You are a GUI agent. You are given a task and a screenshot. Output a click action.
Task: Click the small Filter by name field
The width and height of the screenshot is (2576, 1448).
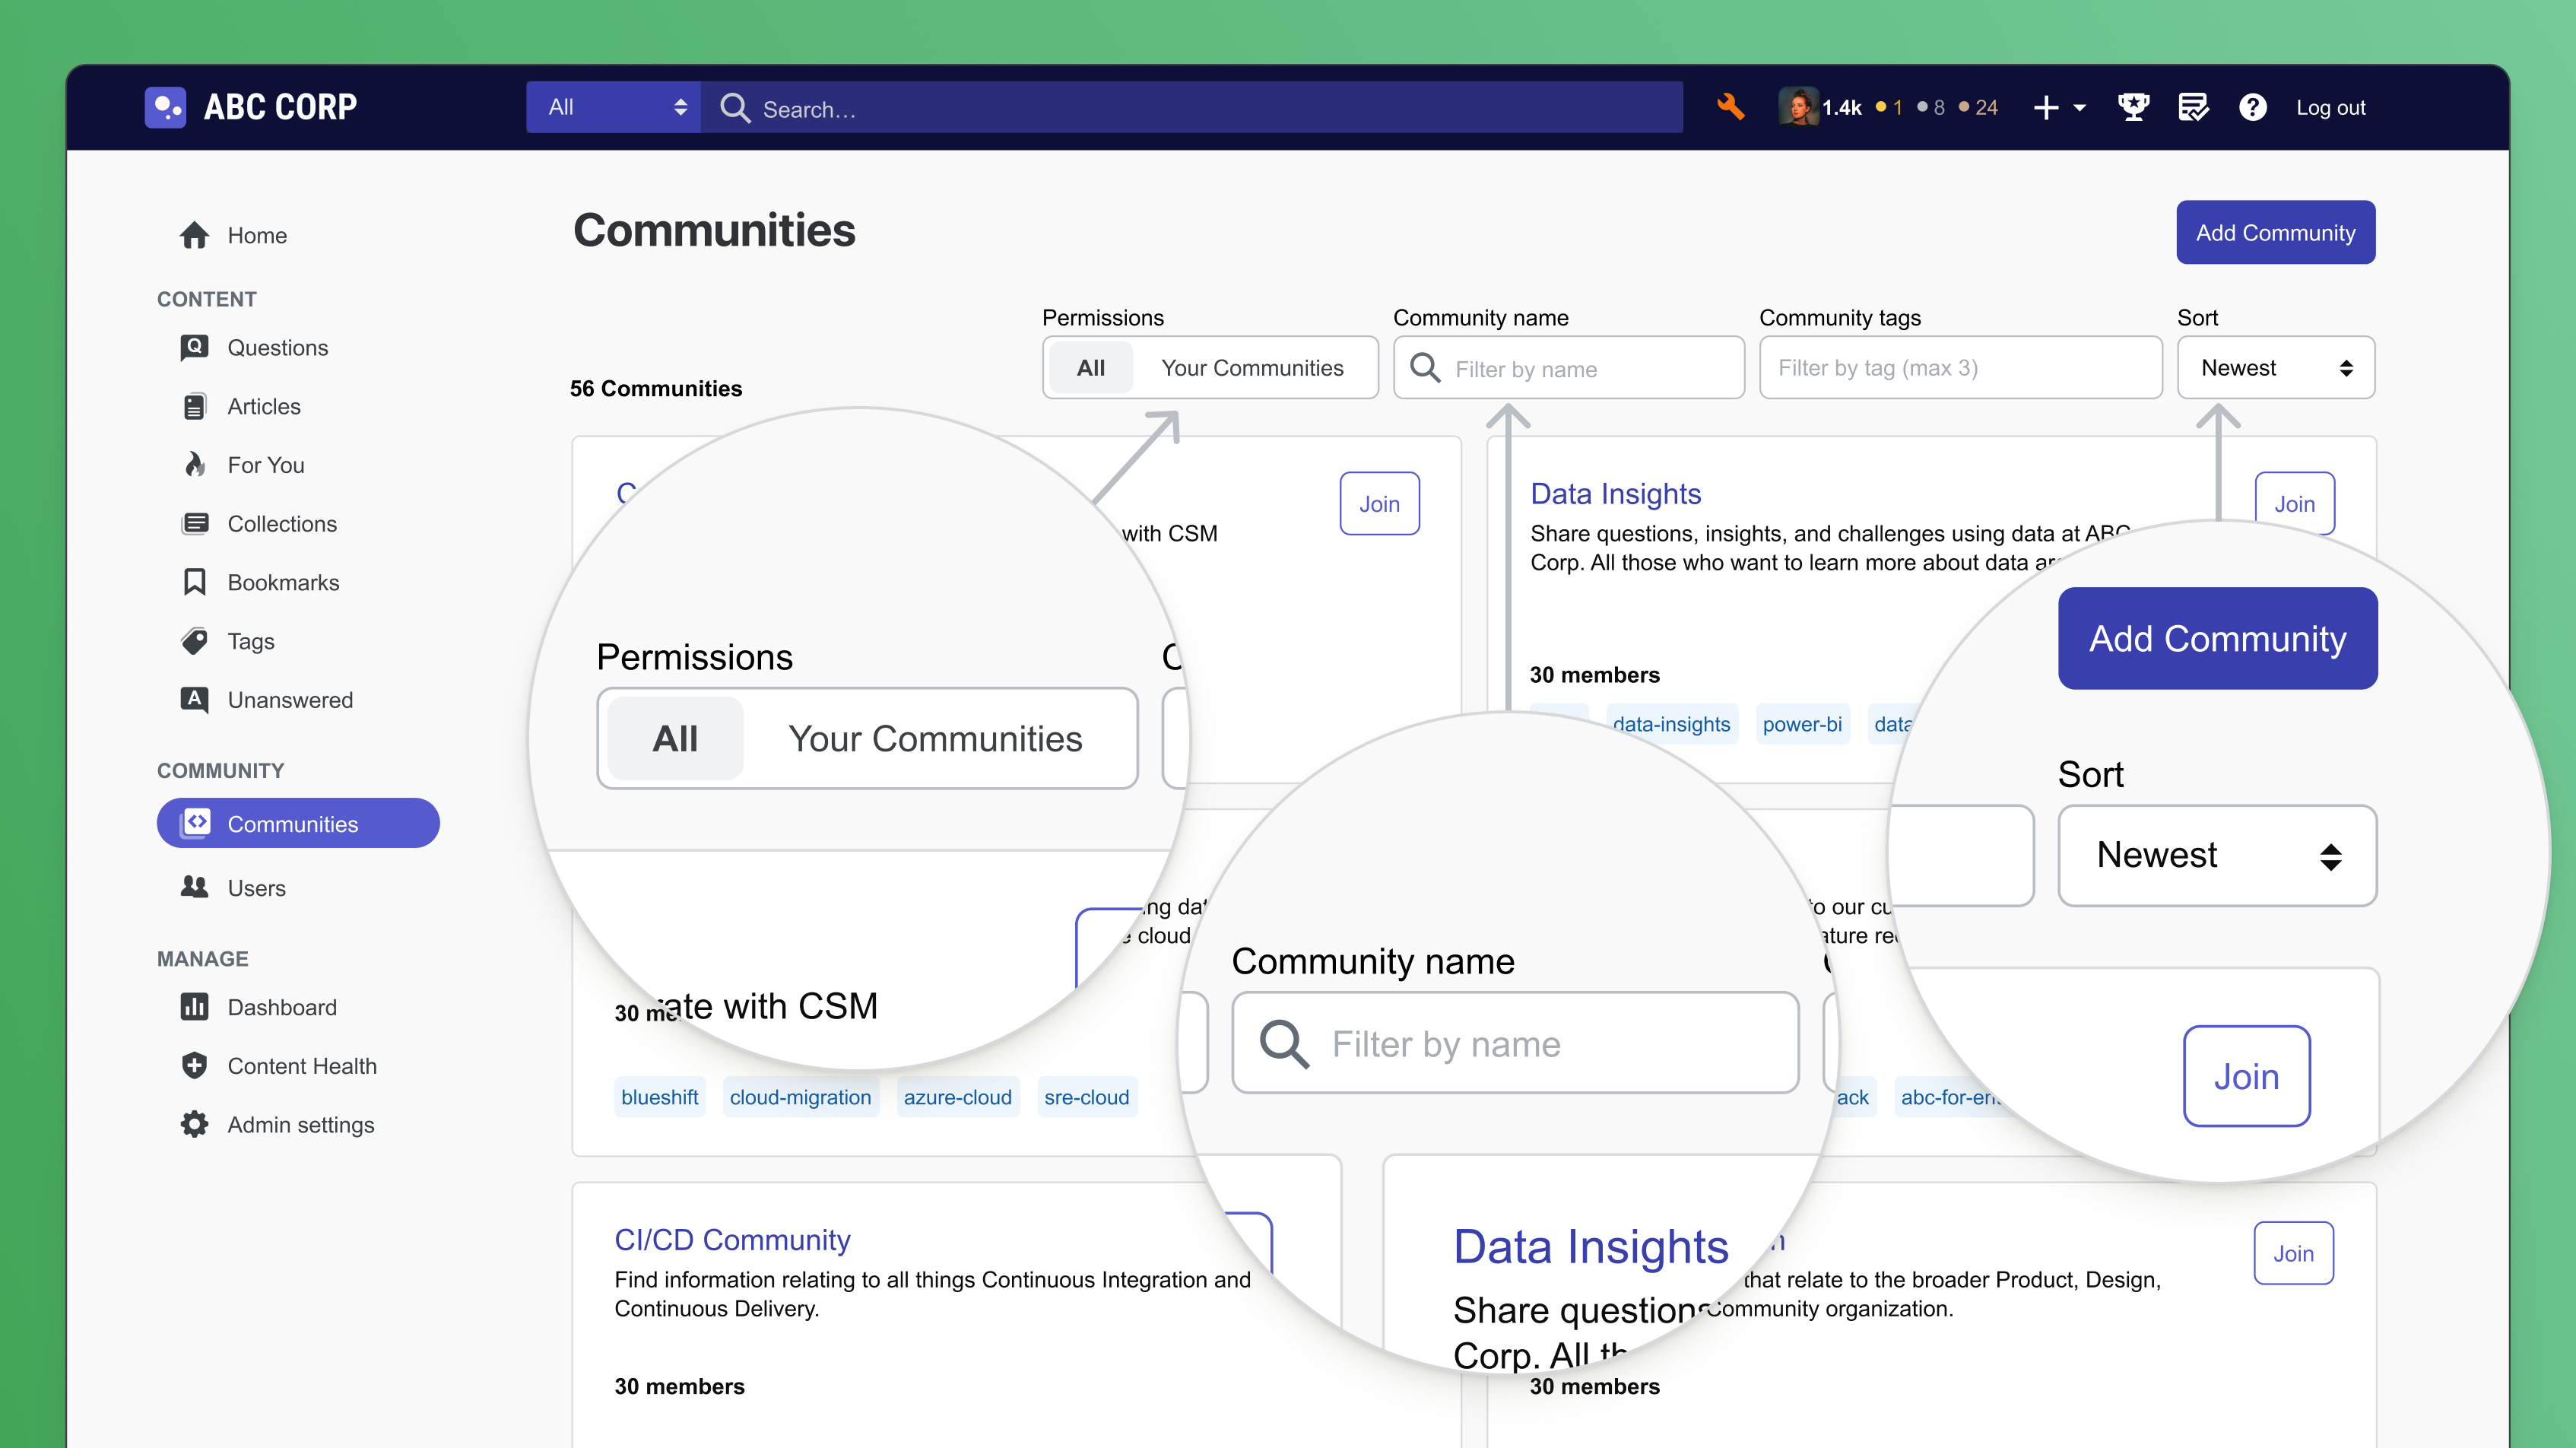coord(1568,368)
